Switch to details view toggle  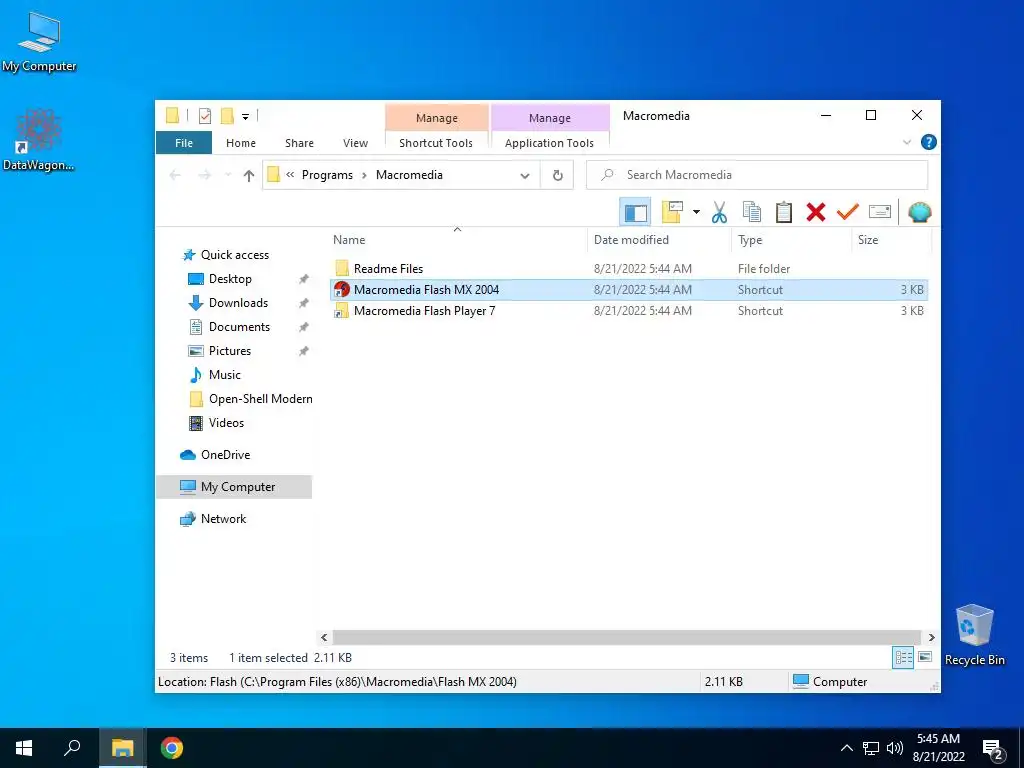[903, 658]
